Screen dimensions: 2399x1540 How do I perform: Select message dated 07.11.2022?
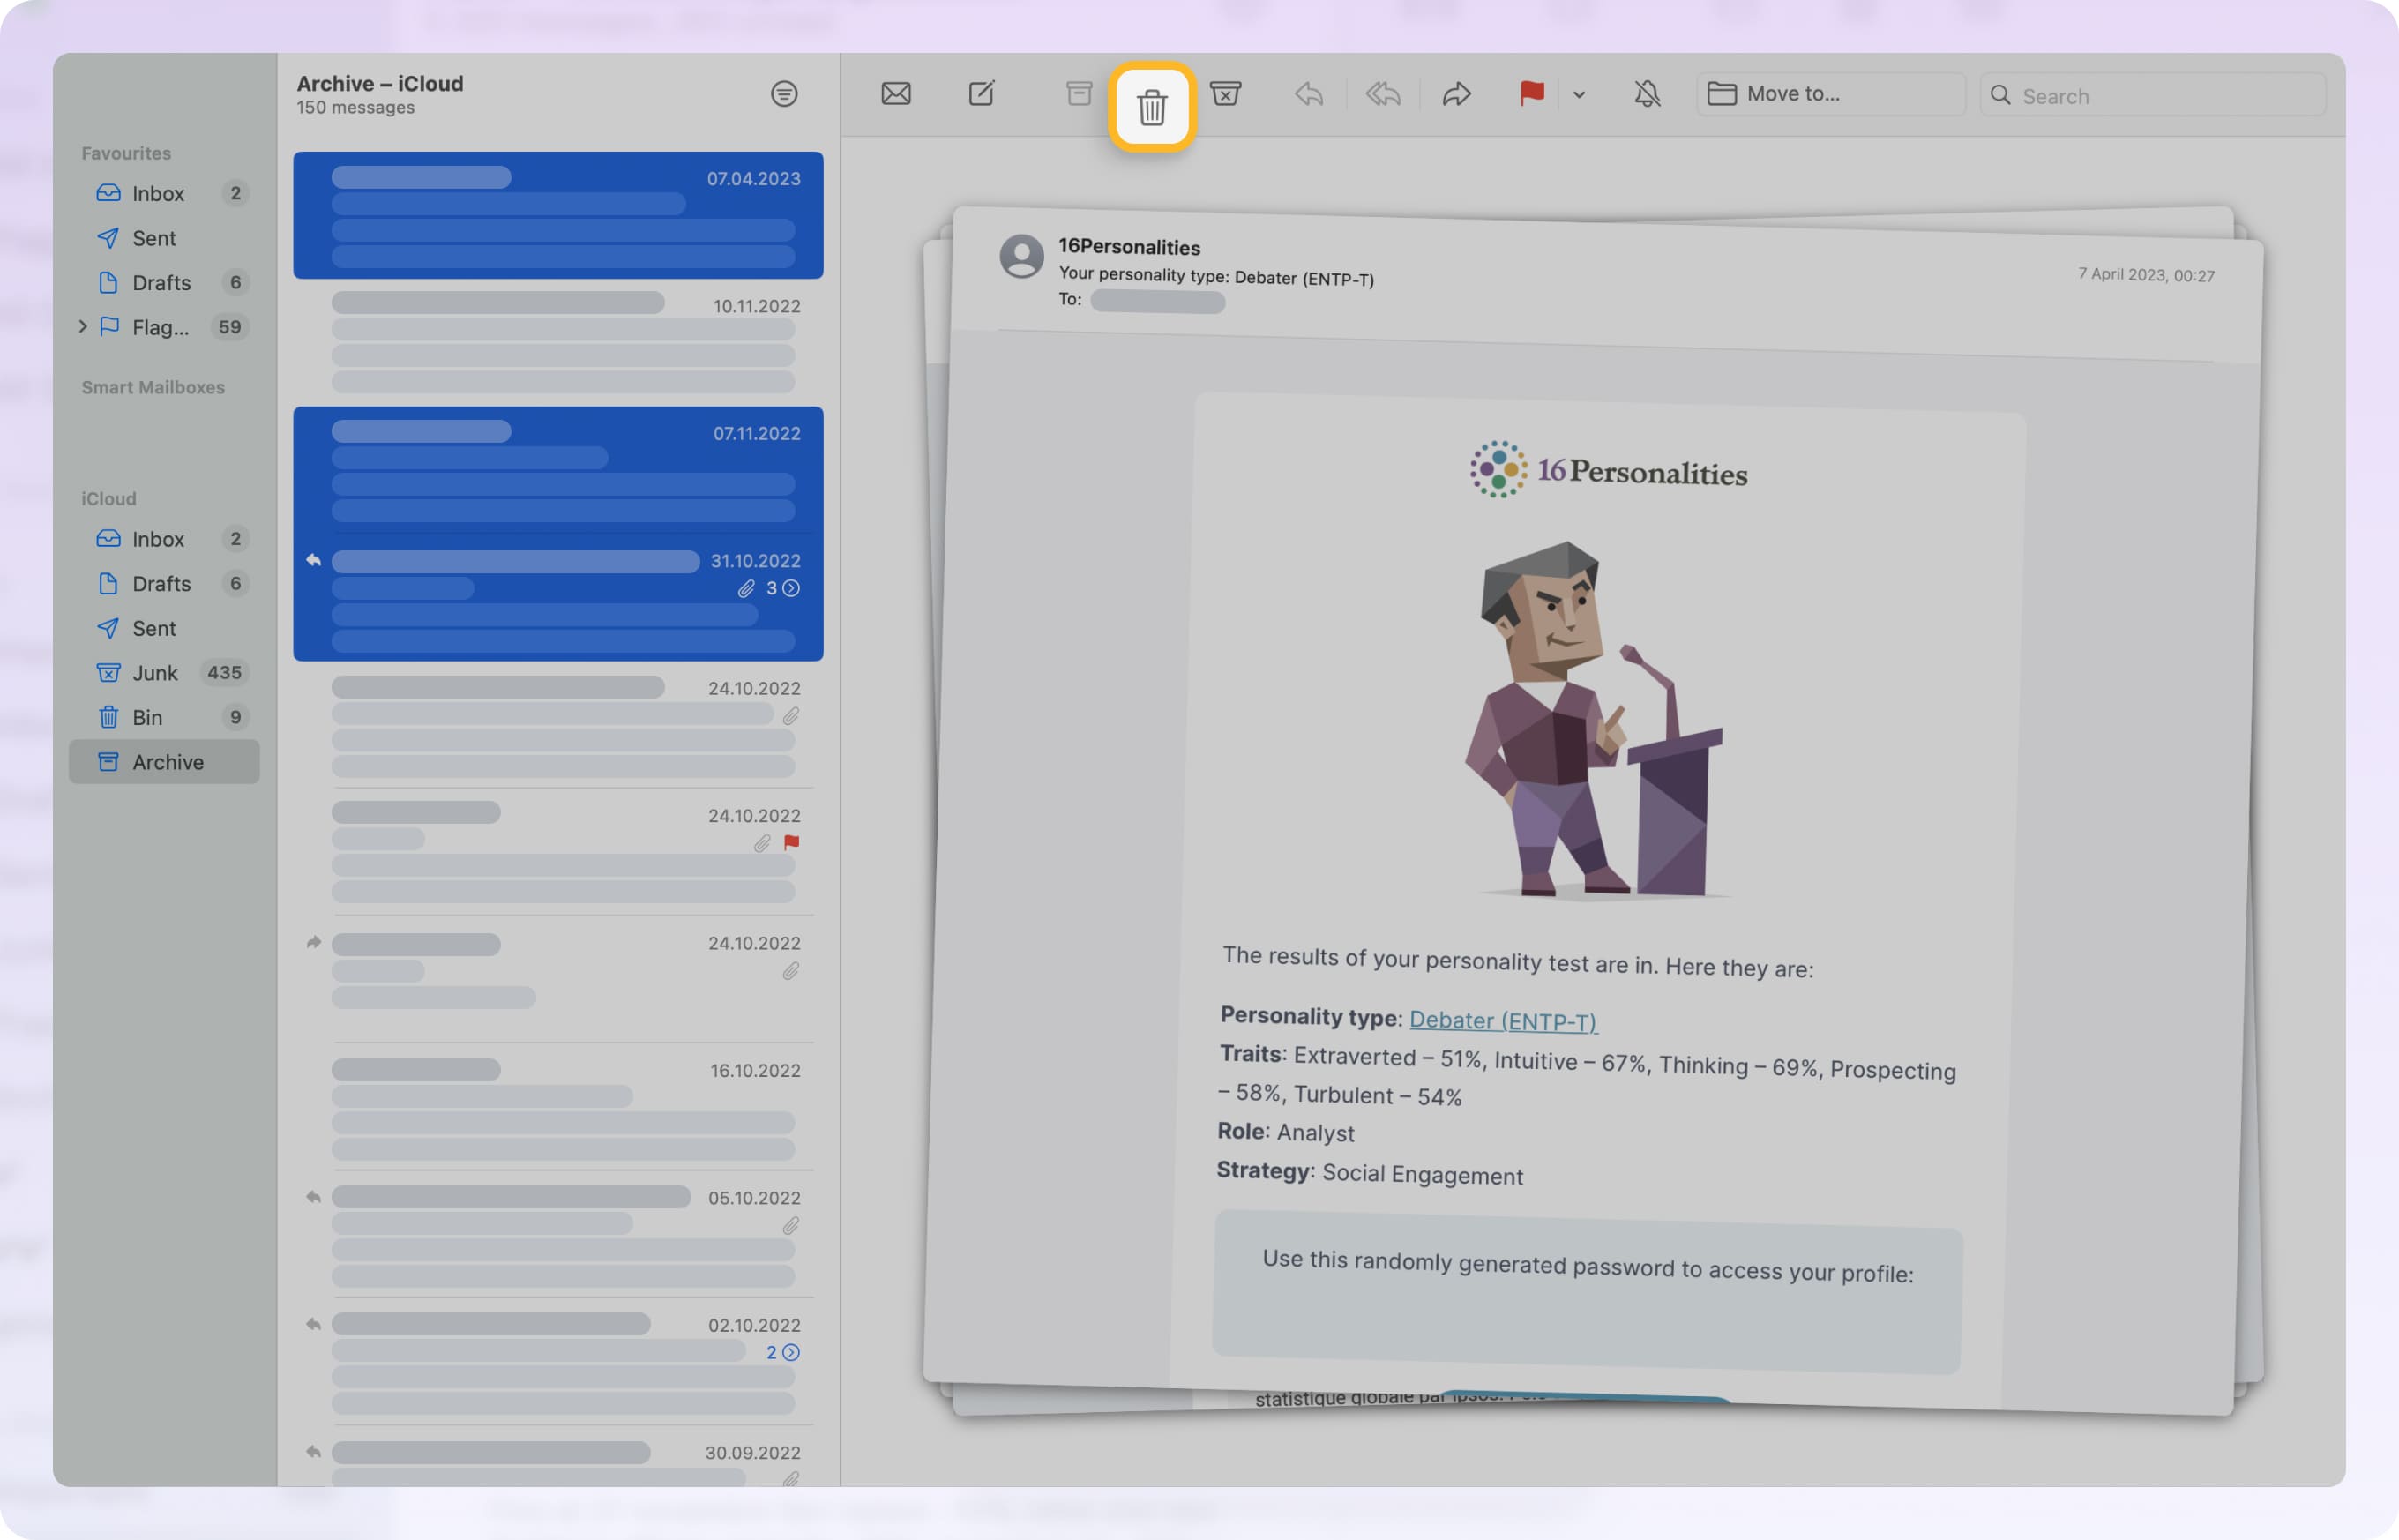(x=558, y=470)
